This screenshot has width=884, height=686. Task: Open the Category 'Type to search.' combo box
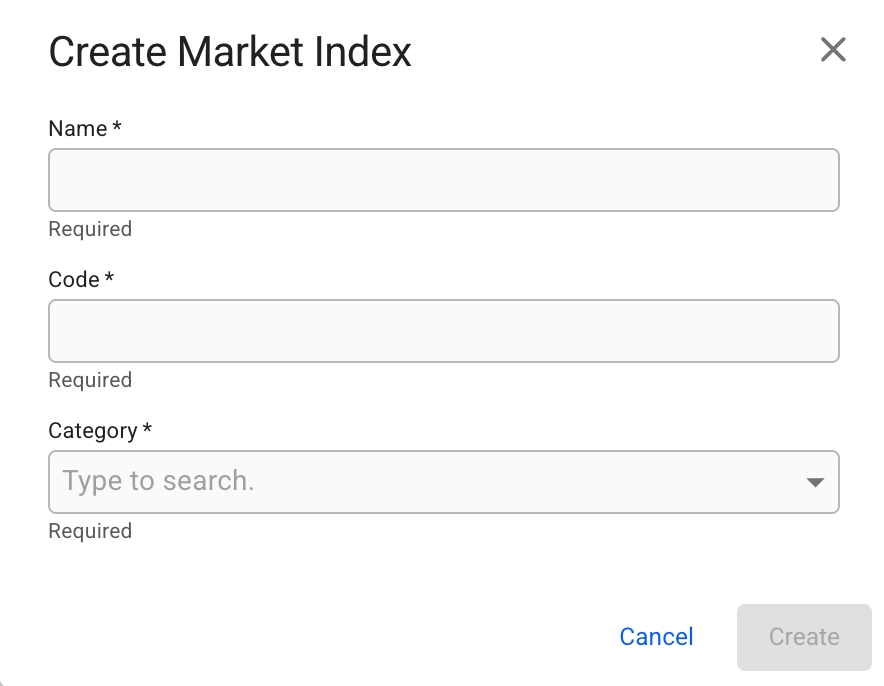(430, 482)
